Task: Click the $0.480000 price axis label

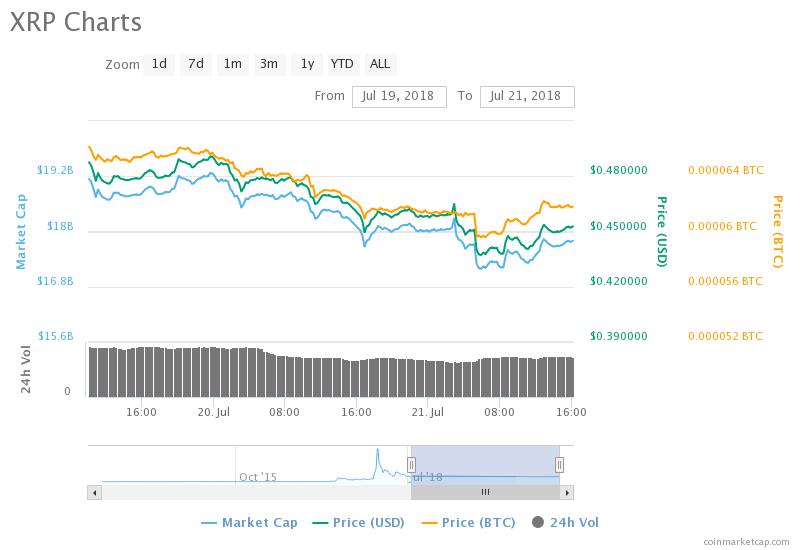Action: pyautogui.click(x=618, y=170)
